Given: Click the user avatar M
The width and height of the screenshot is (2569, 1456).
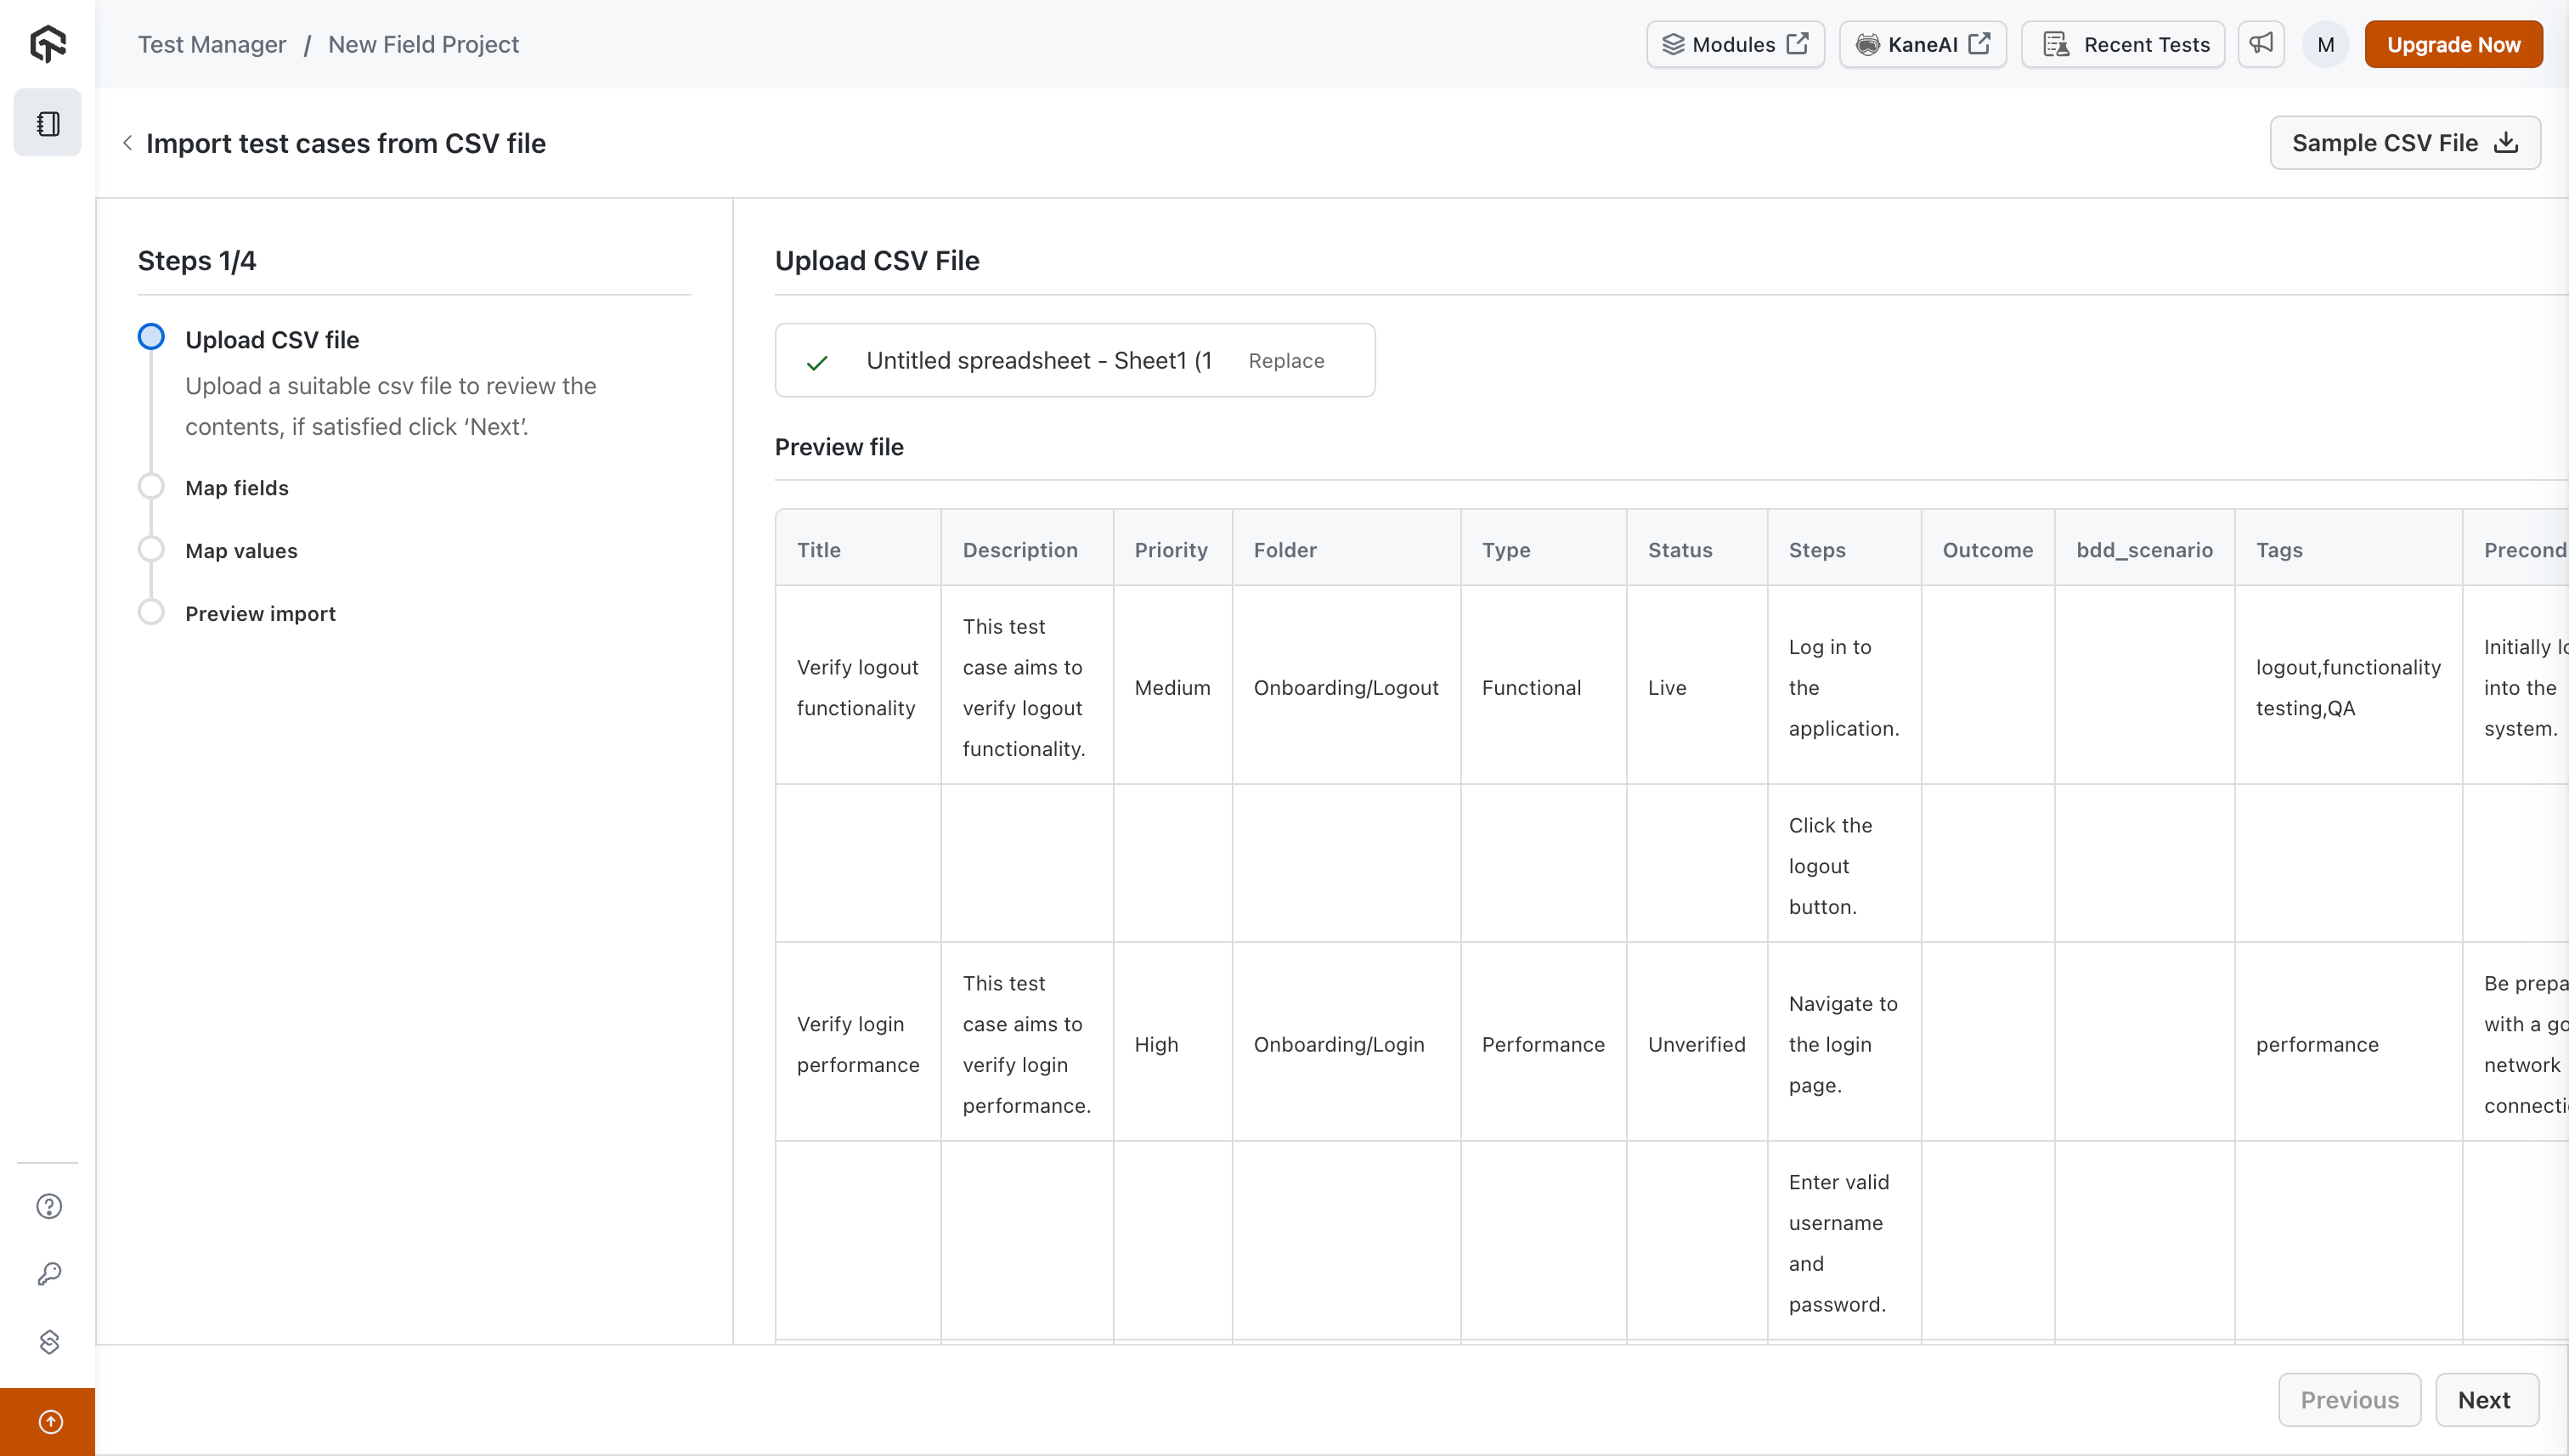Looking at the screenshot, I should [x=2325, y=45].
